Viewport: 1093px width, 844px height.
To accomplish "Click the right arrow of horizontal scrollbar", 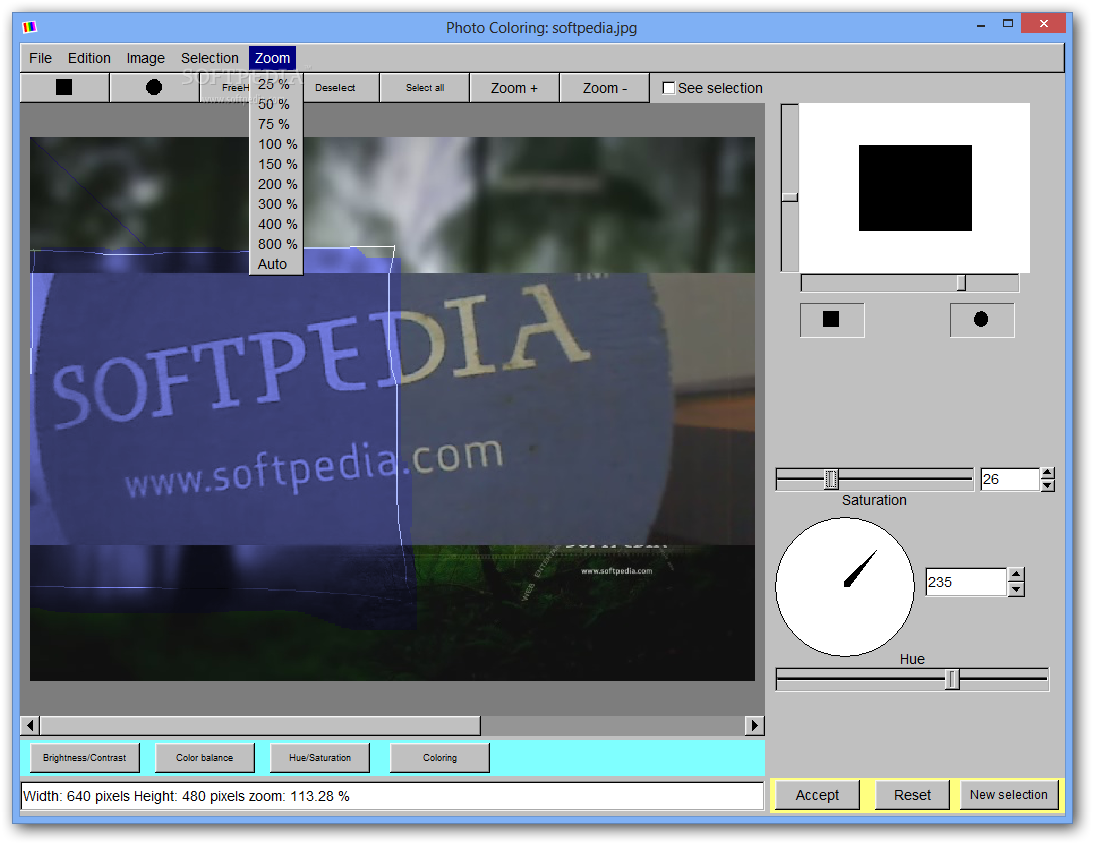I will [x=754, y=726].
